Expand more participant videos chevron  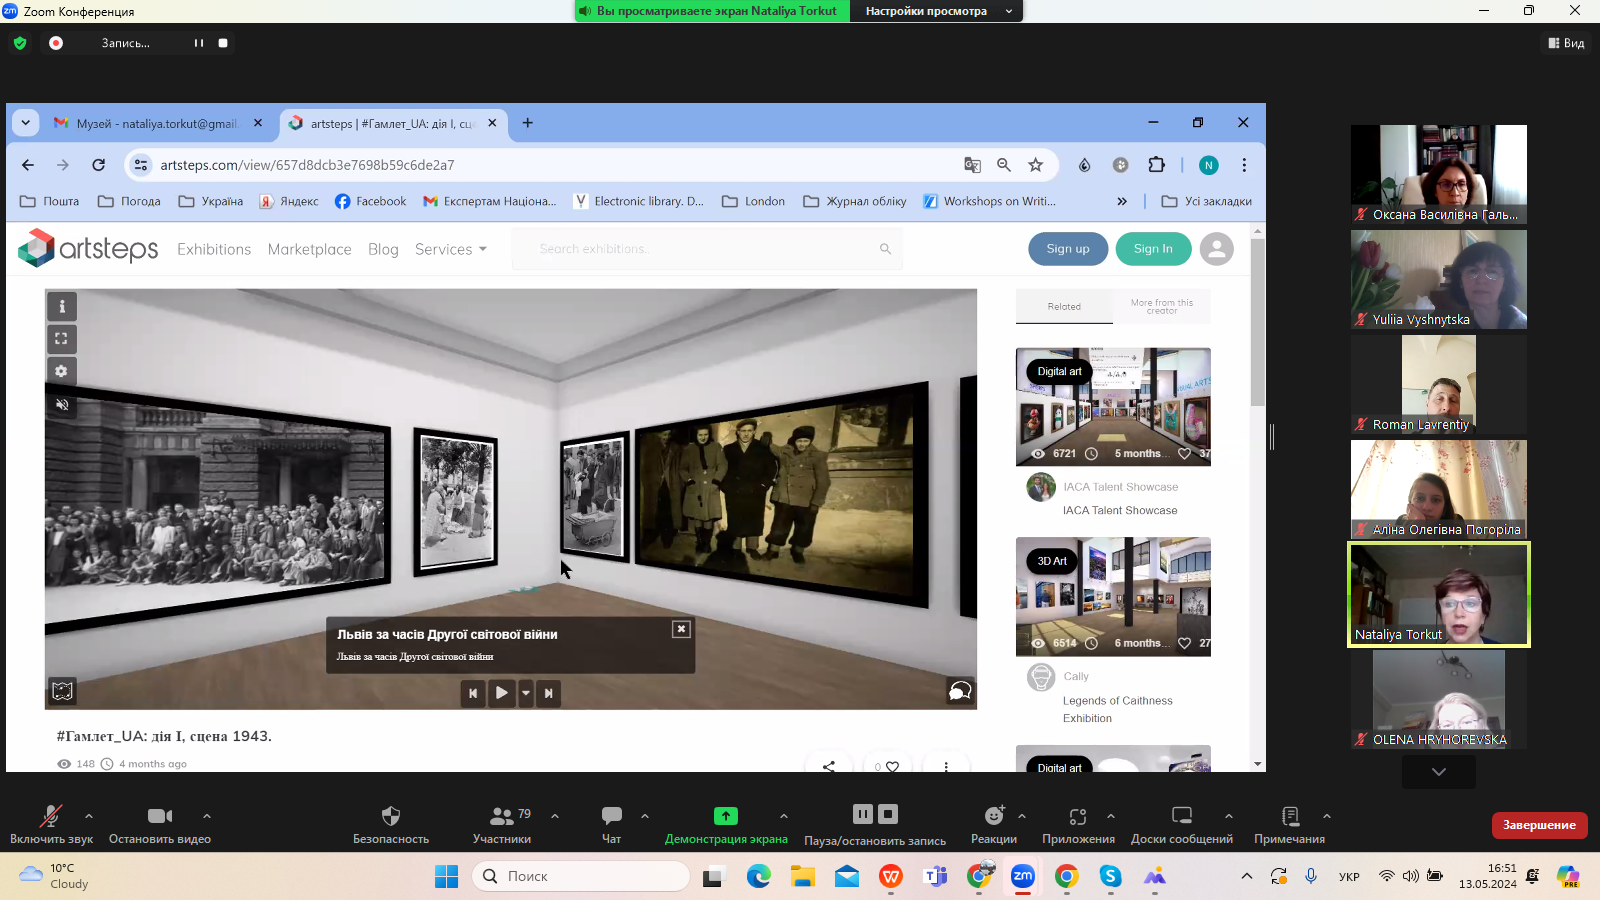tap(1438, 771)
